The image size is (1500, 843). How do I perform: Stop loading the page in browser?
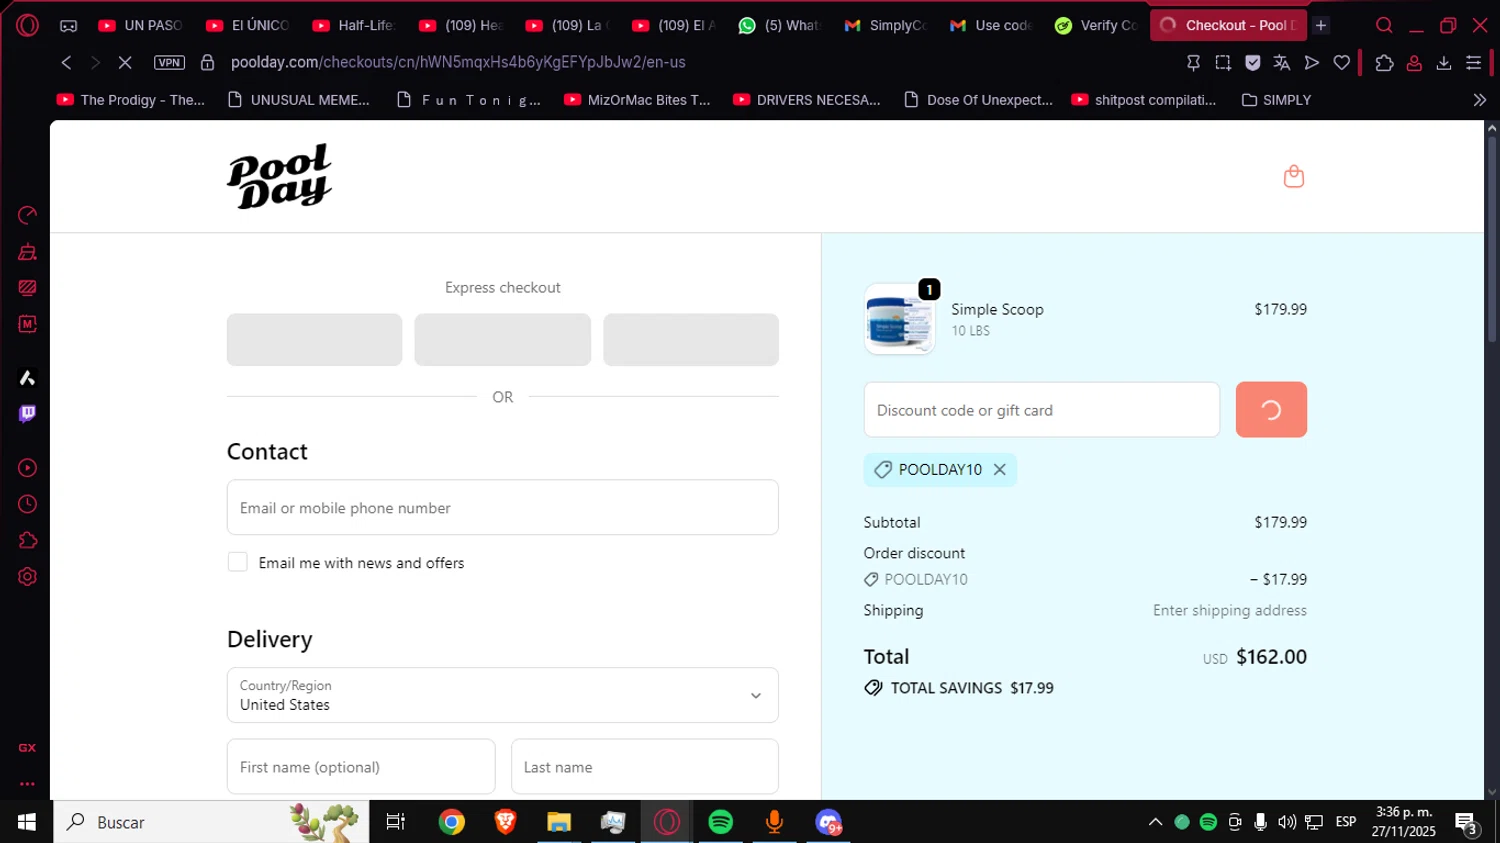[x=125, y=62]
